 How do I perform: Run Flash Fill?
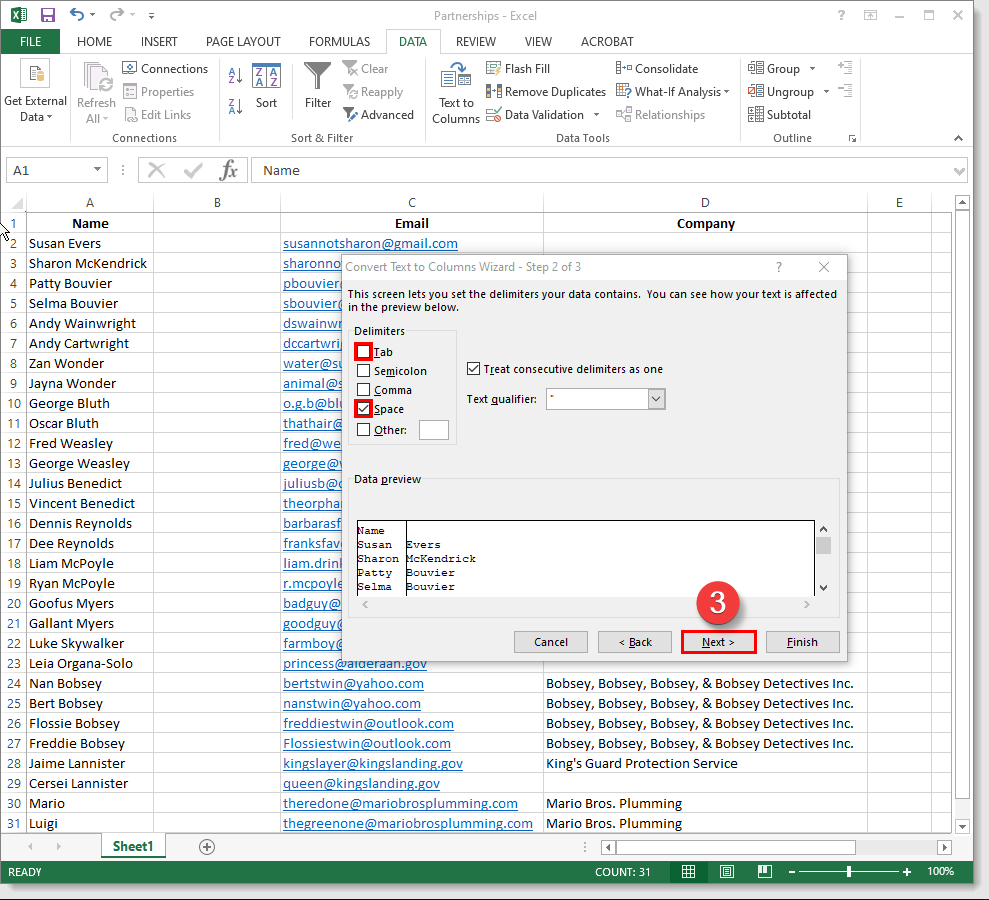(518, 69)
